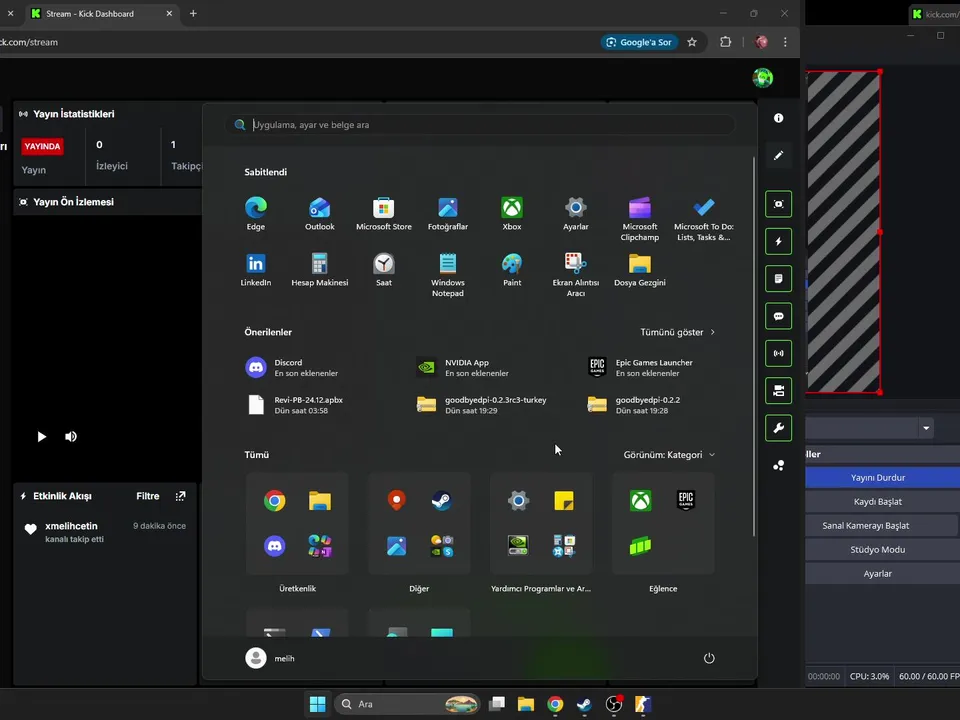
Task: Click Filtre in Etkinlik Akışı
Action: (x=148, y=496)
